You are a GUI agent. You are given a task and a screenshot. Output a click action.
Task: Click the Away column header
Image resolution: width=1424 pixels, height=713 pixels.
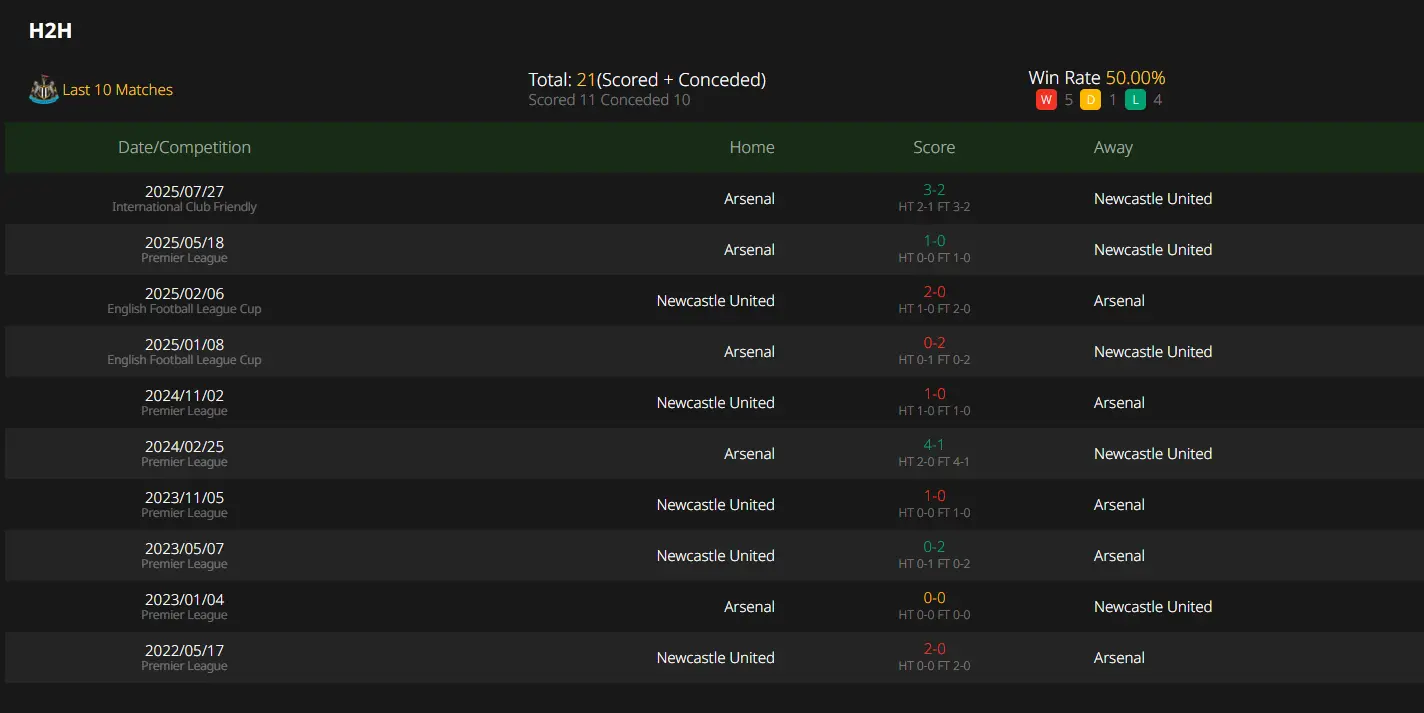tap(1113, 147)
